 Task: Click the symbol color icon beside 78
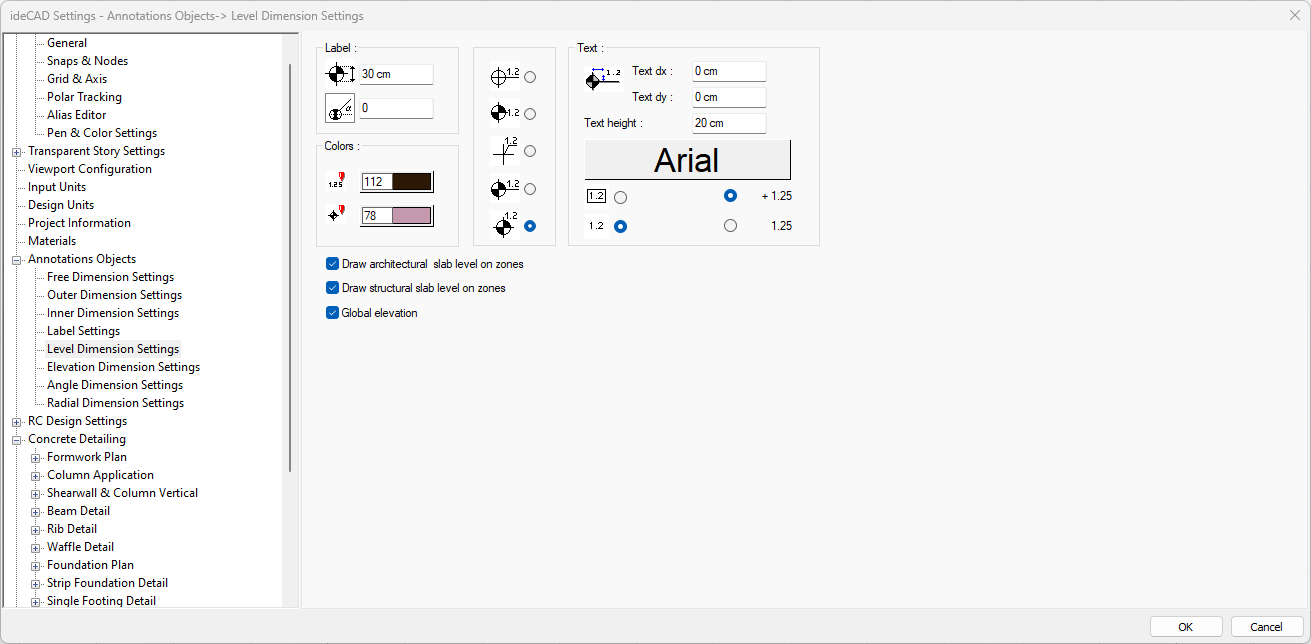coord(335,215)
